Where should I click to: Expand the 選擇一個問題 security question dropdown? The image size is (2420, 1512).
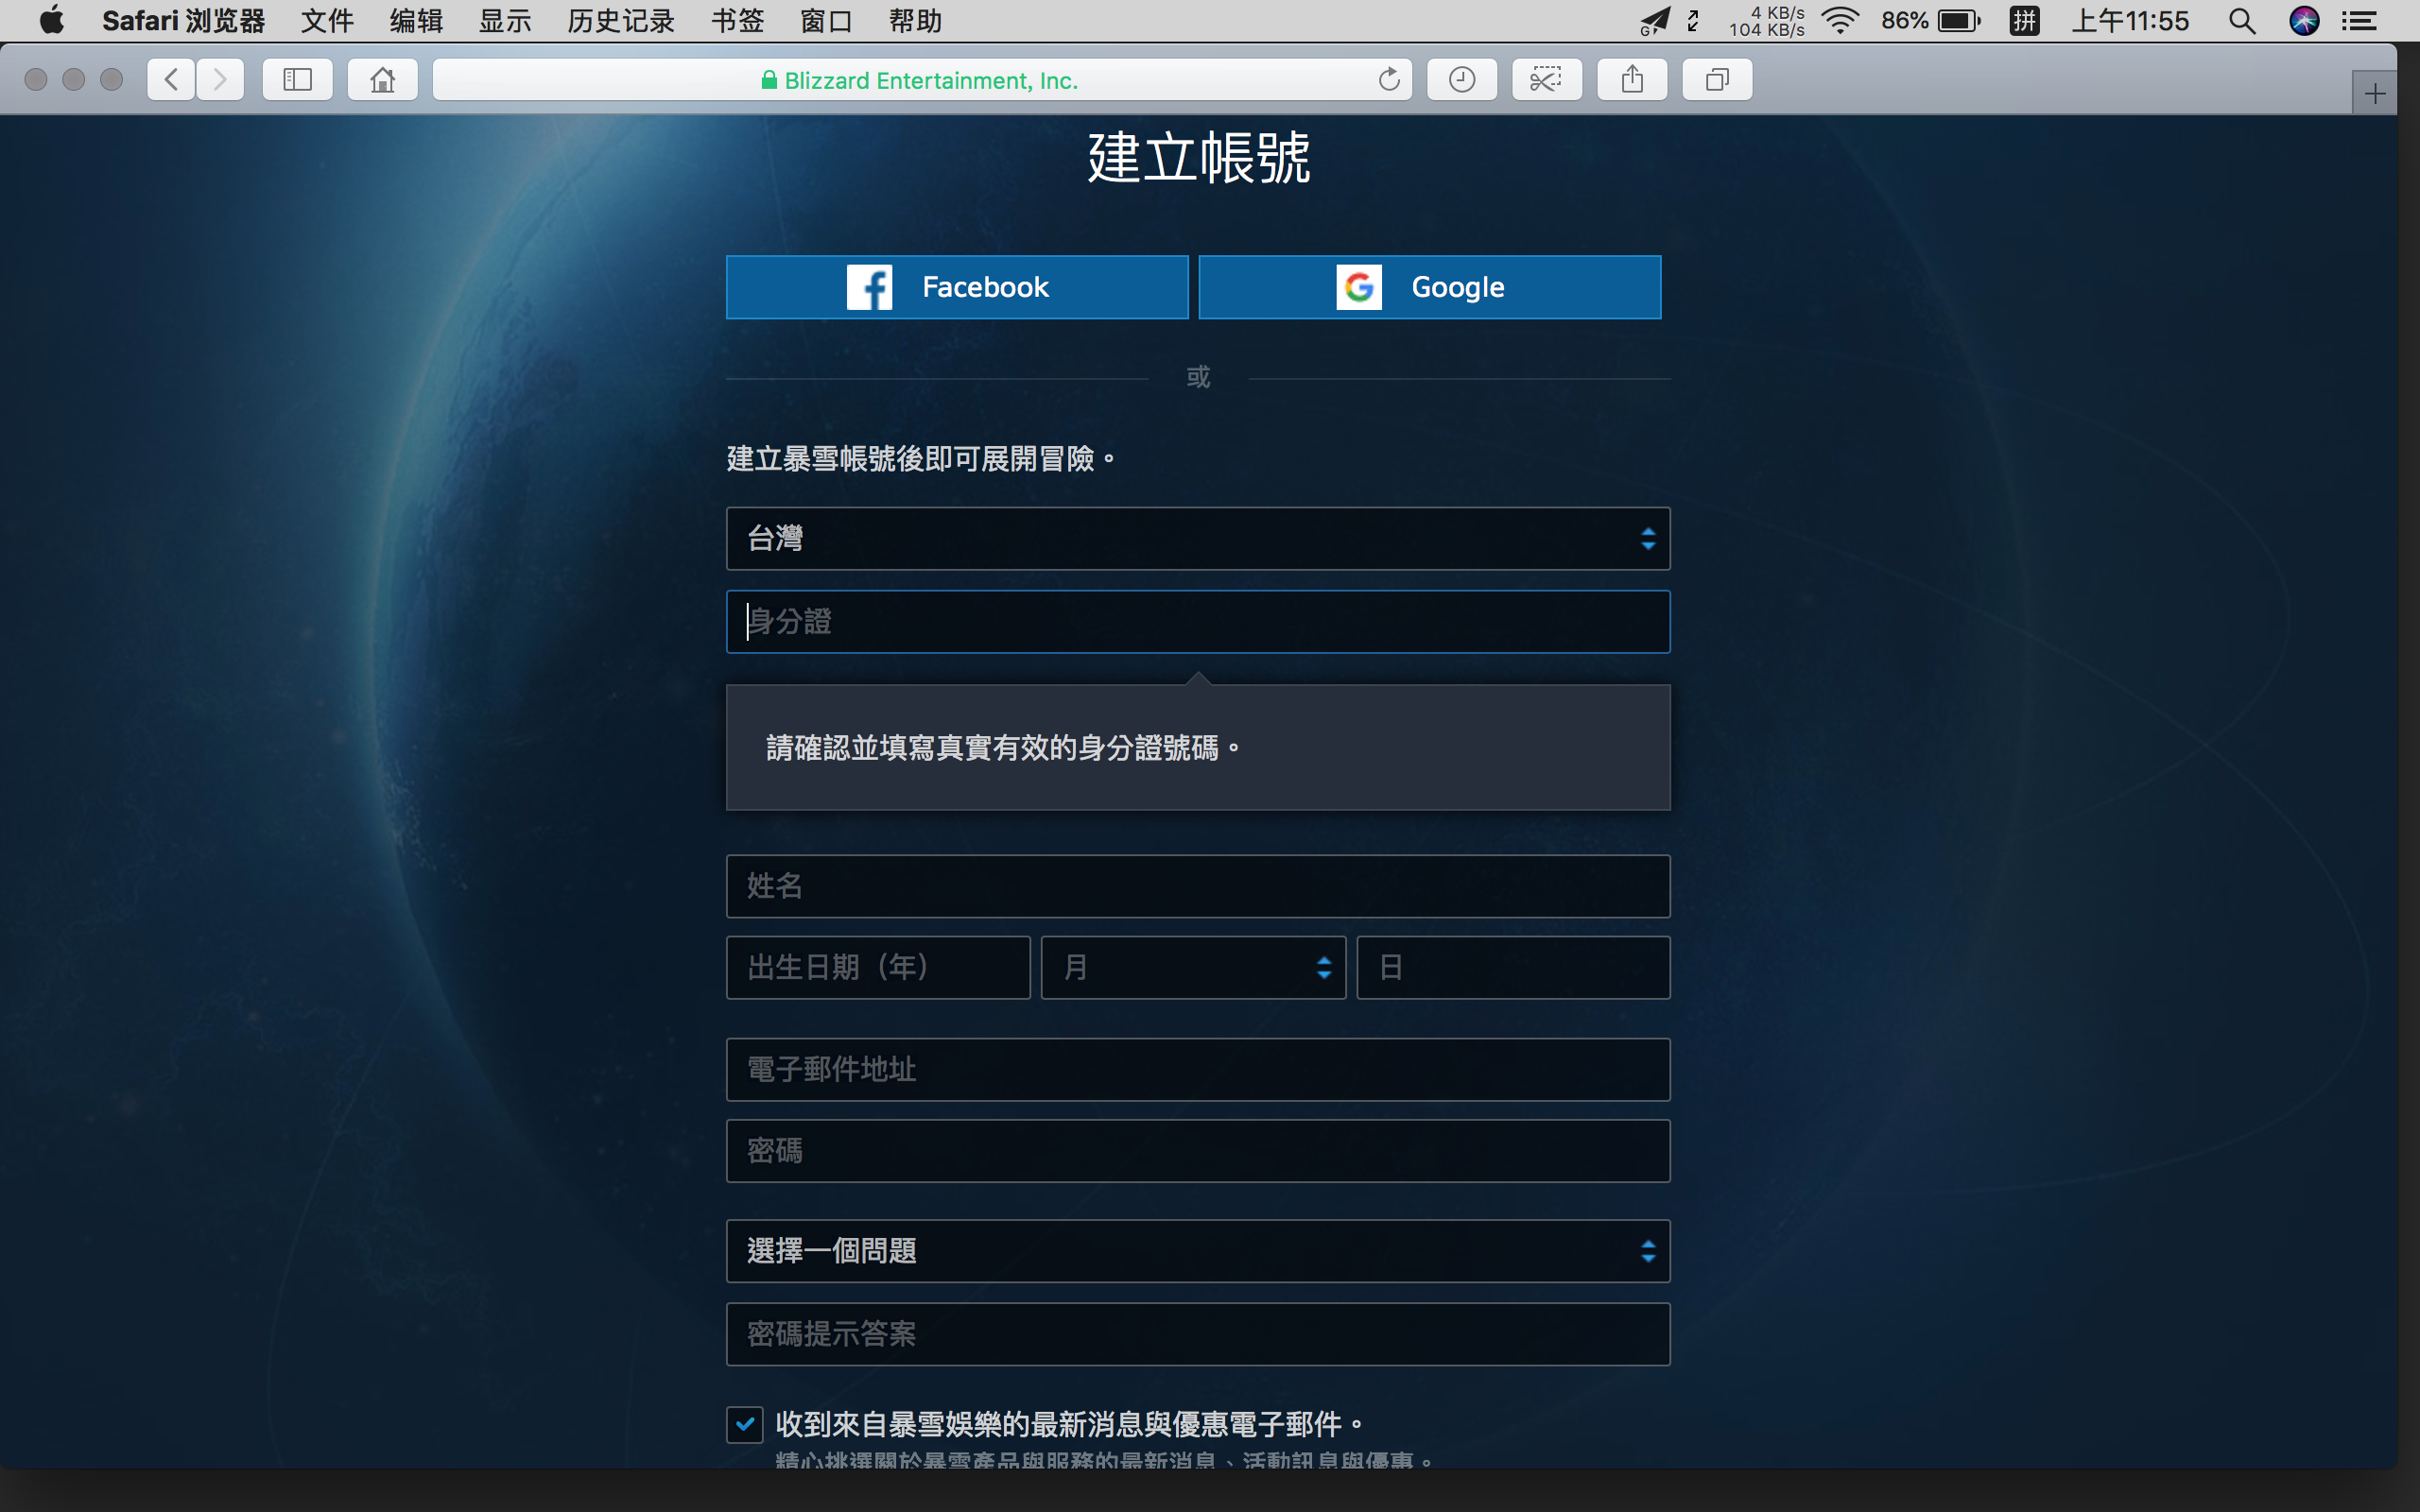click(1198, 1251)
